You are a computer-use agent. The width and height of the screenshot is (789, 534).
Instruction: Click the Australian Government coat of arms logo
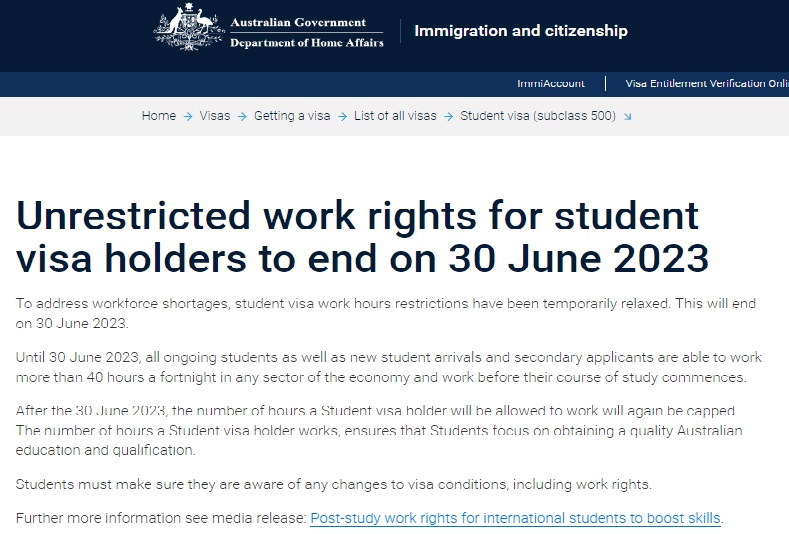[x=189, y=27]
